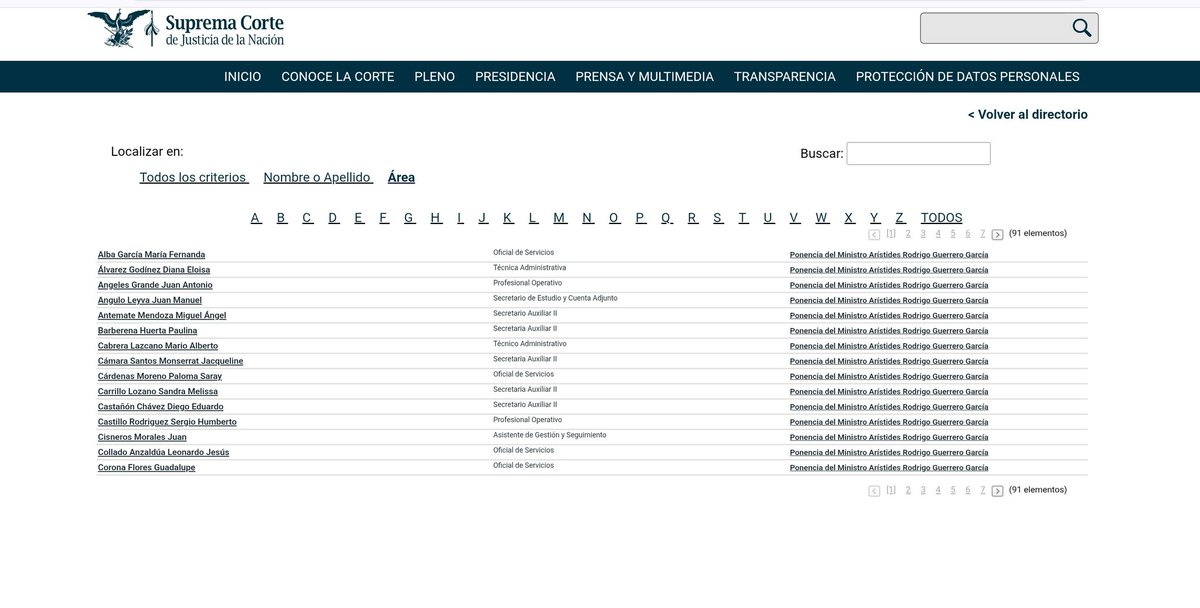Go to next page arrow in bottom pager
Viewport: 1200px width, 608px height.
pos(997,491)
